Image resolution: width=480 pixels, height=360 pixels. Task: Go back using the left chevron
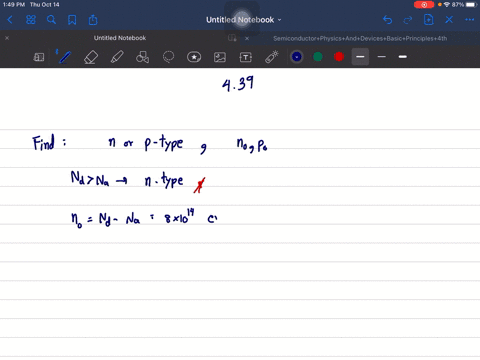(x=10, y=20)
